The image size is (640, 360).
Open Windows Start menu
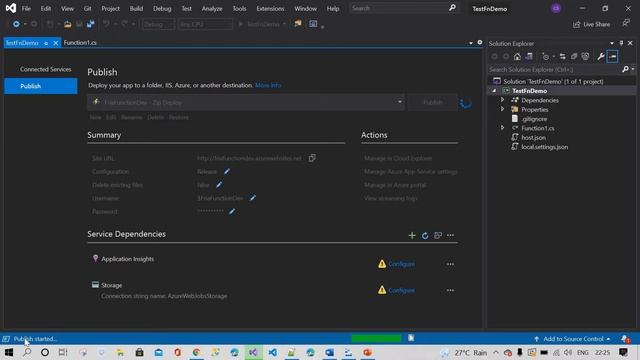(x=9, y=352)
